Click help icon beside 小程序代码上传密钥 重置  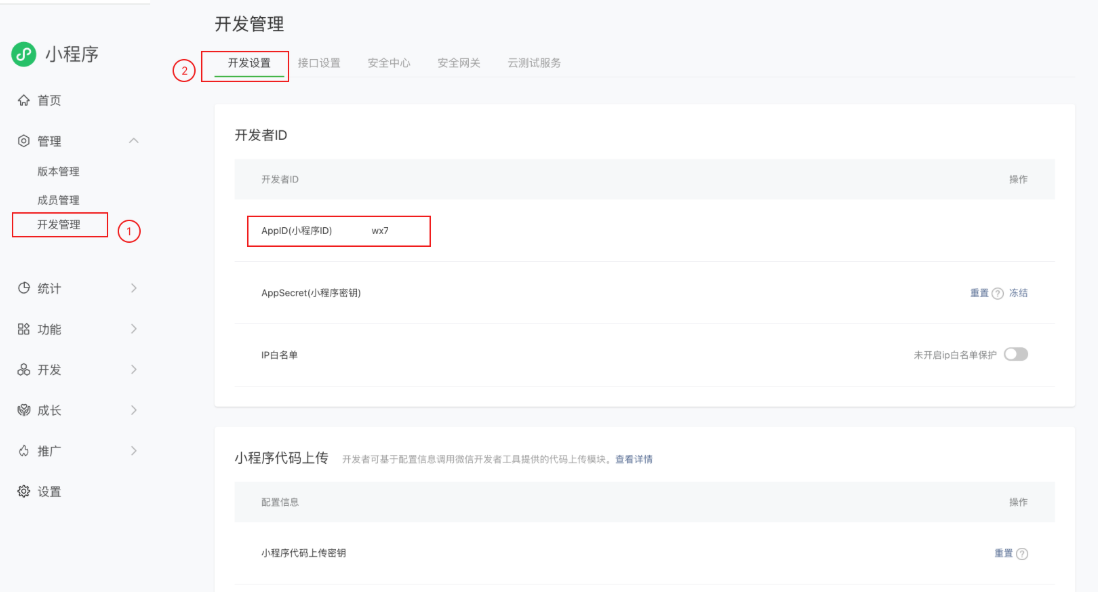coord(1022,554)
